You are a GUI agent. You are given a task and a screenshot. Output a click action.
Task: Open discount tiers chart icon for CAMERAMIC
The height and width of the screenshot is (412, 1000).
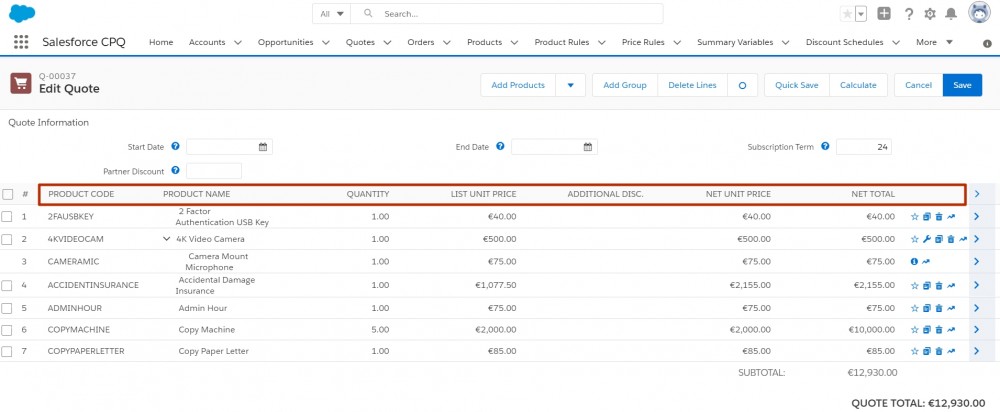point(927,261)
